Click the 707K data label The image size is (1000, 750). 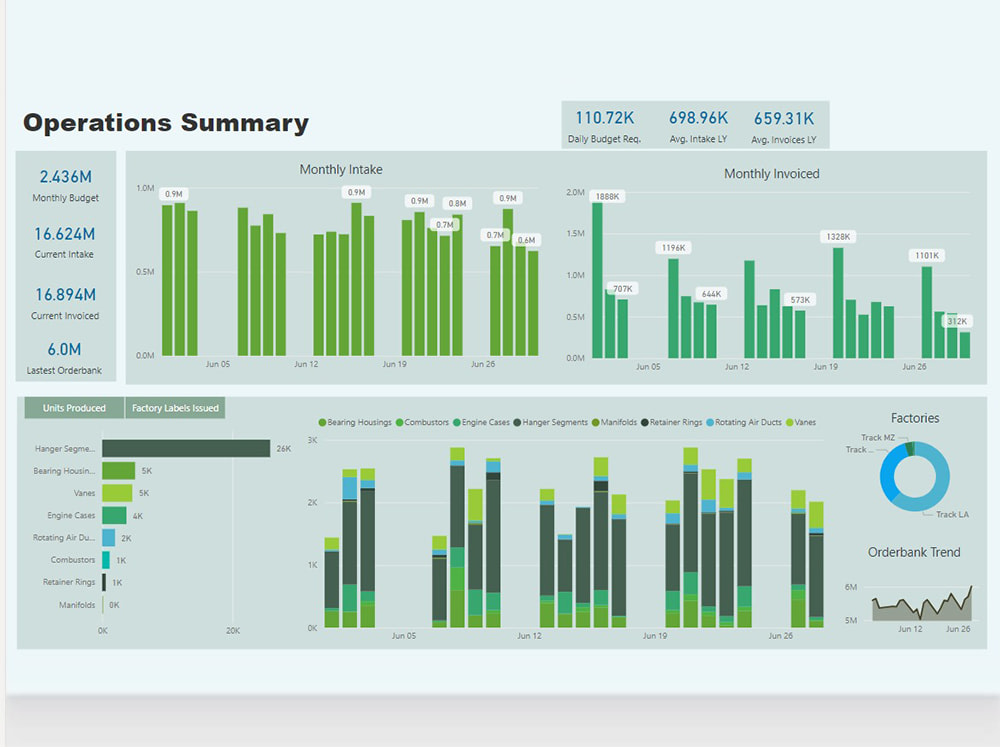pyautogui.click(x=622, y=289)
